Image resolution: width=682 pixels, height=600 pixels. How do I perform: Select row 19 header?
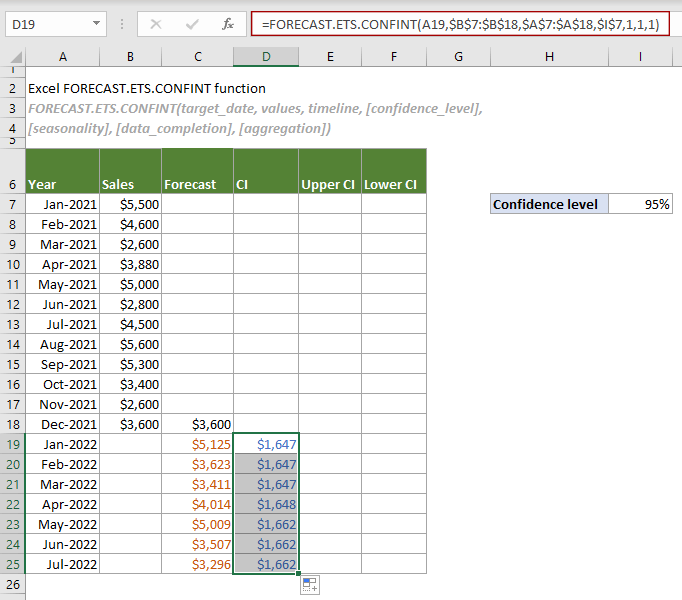click(x=12, y=443)
